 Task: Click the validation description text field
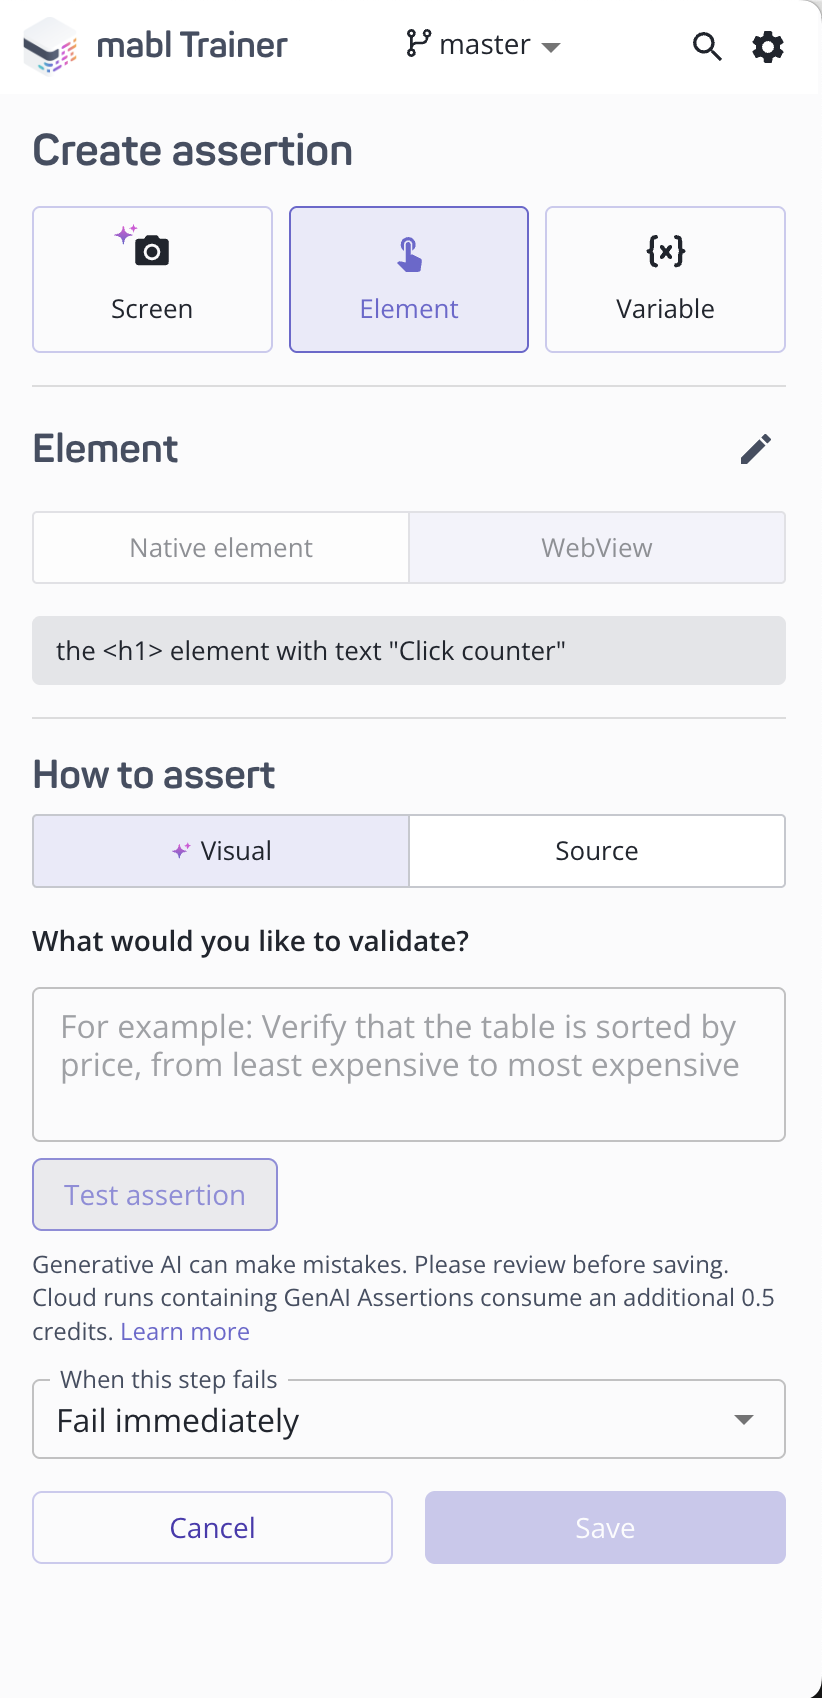(408, 1063)
